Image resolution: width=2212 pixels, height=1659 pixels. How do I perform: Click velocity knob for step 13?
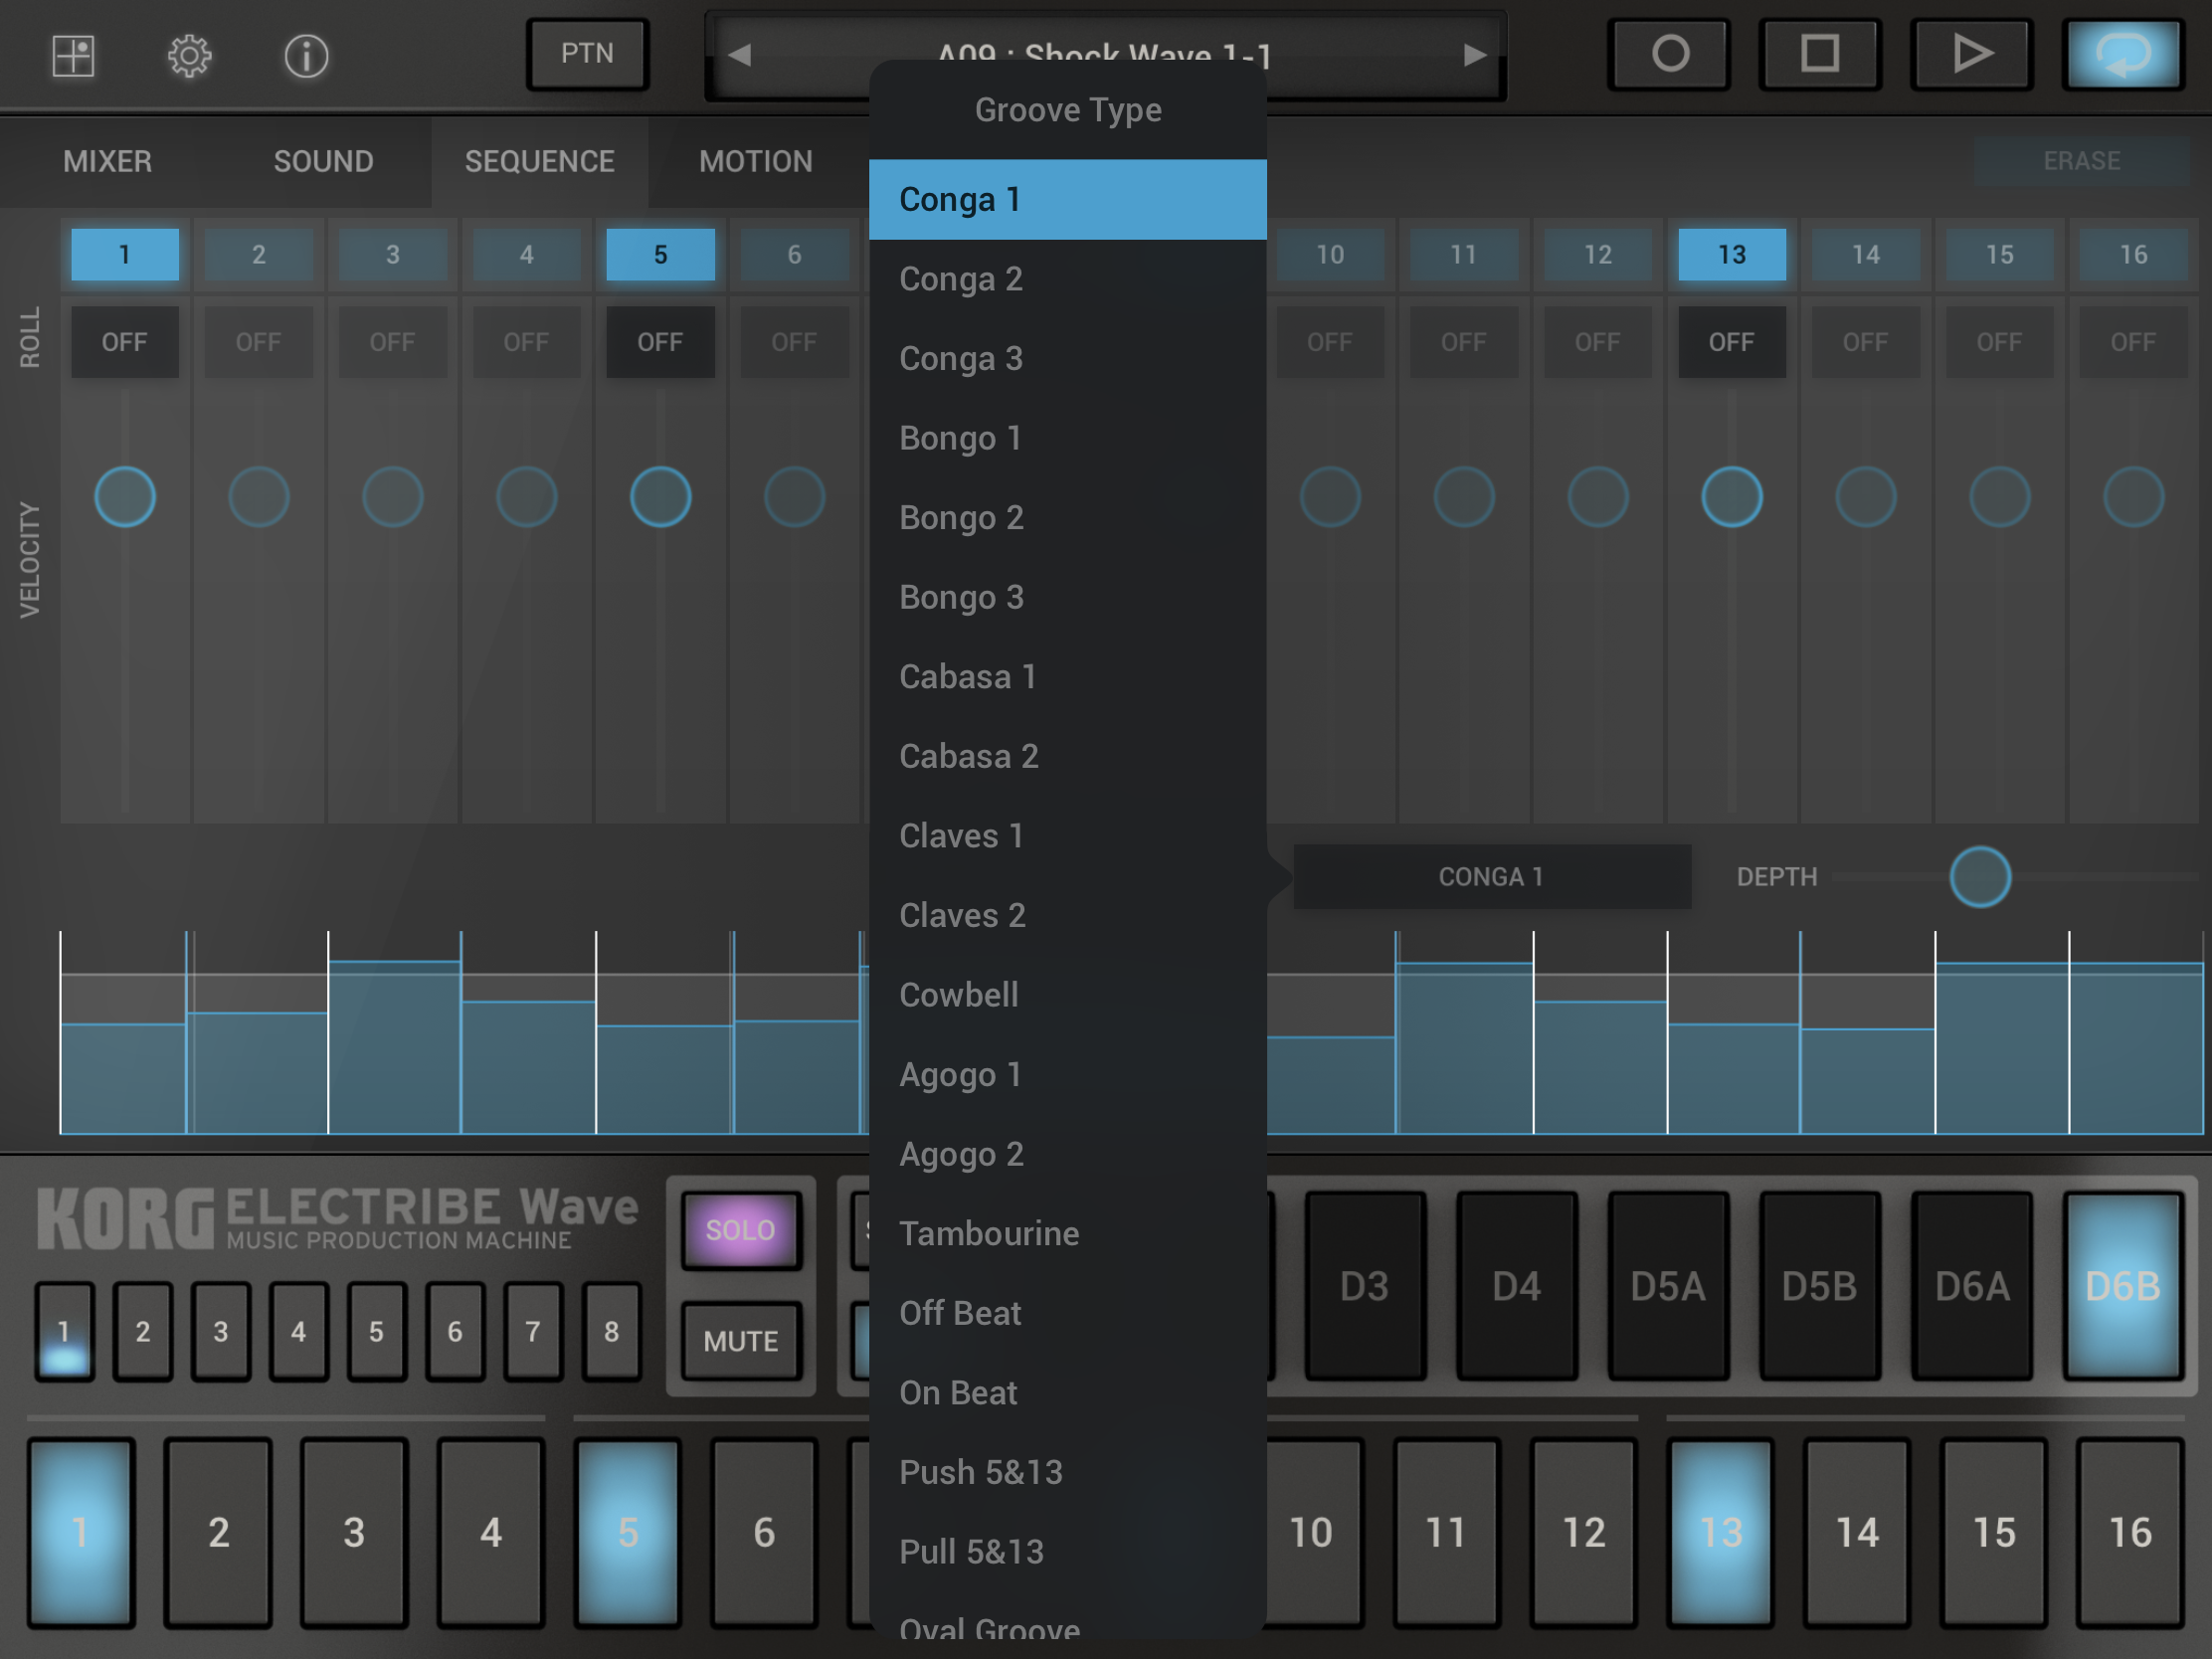click(1731, 497)
